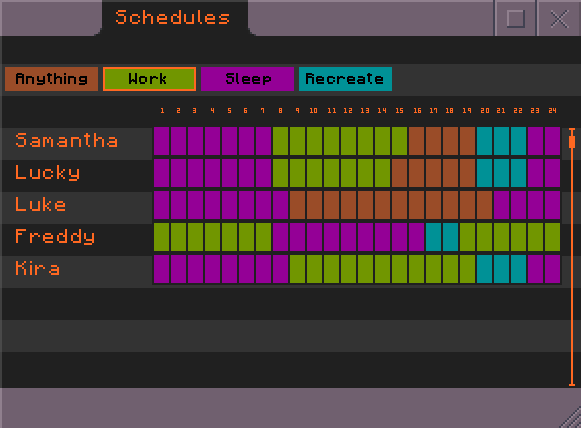Click Samantha's hour 1 sleep cell
Viewport: 581px width, 428px height.
point(162,141)
